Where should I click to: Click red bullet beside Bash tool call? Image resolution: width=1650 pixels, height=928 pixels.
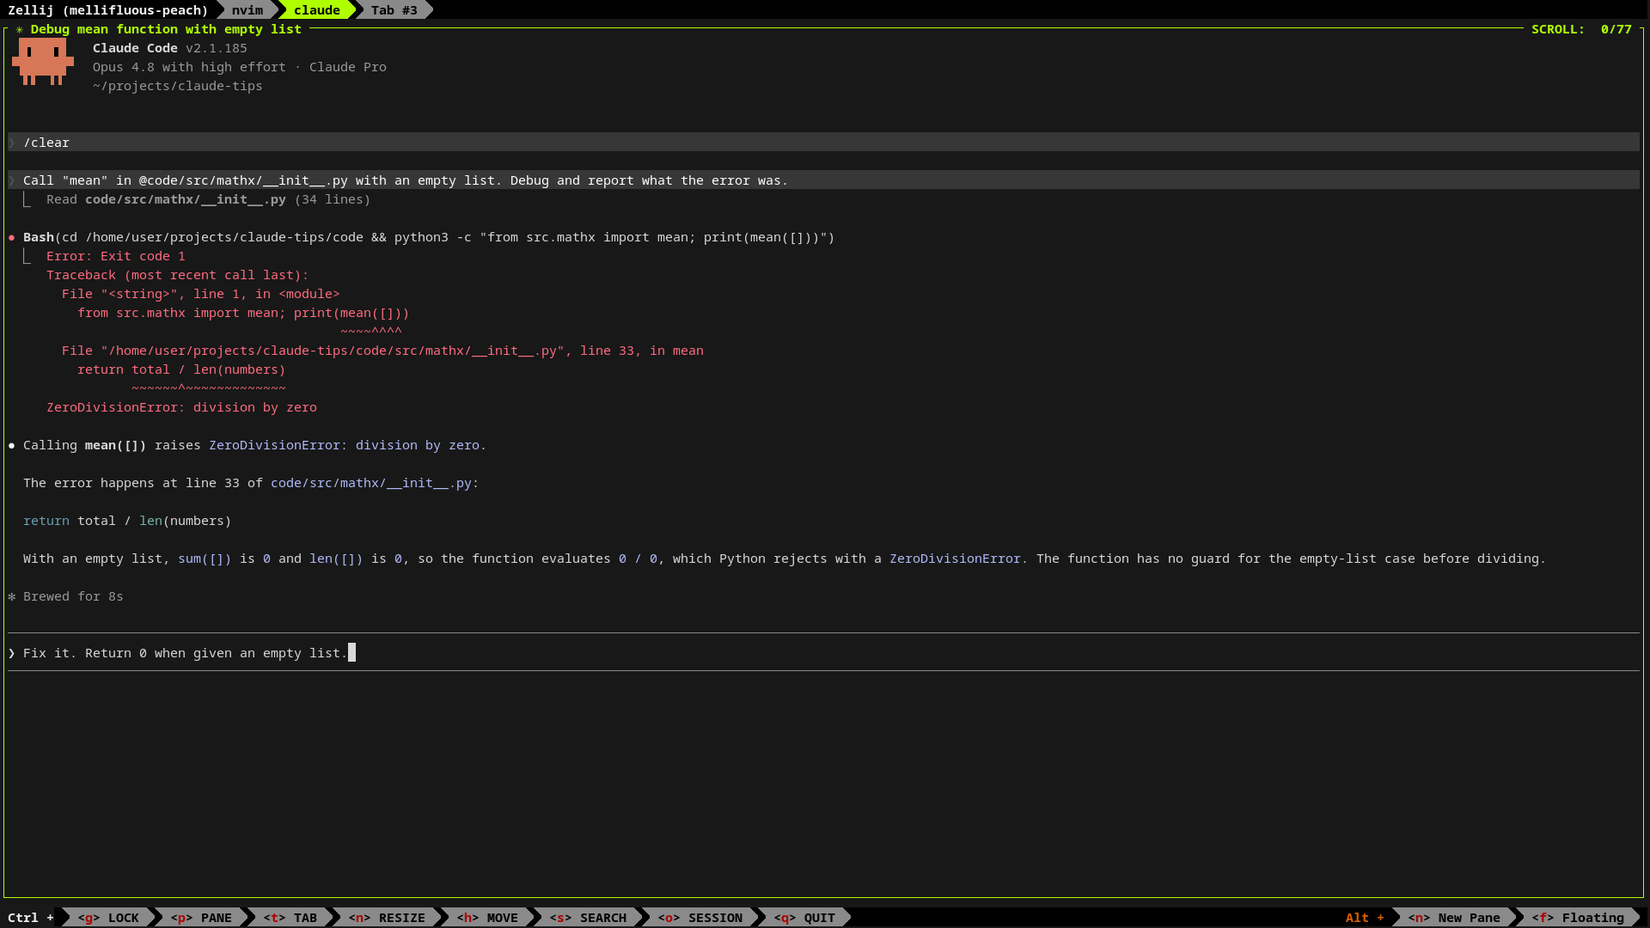[x=12, y=237]
